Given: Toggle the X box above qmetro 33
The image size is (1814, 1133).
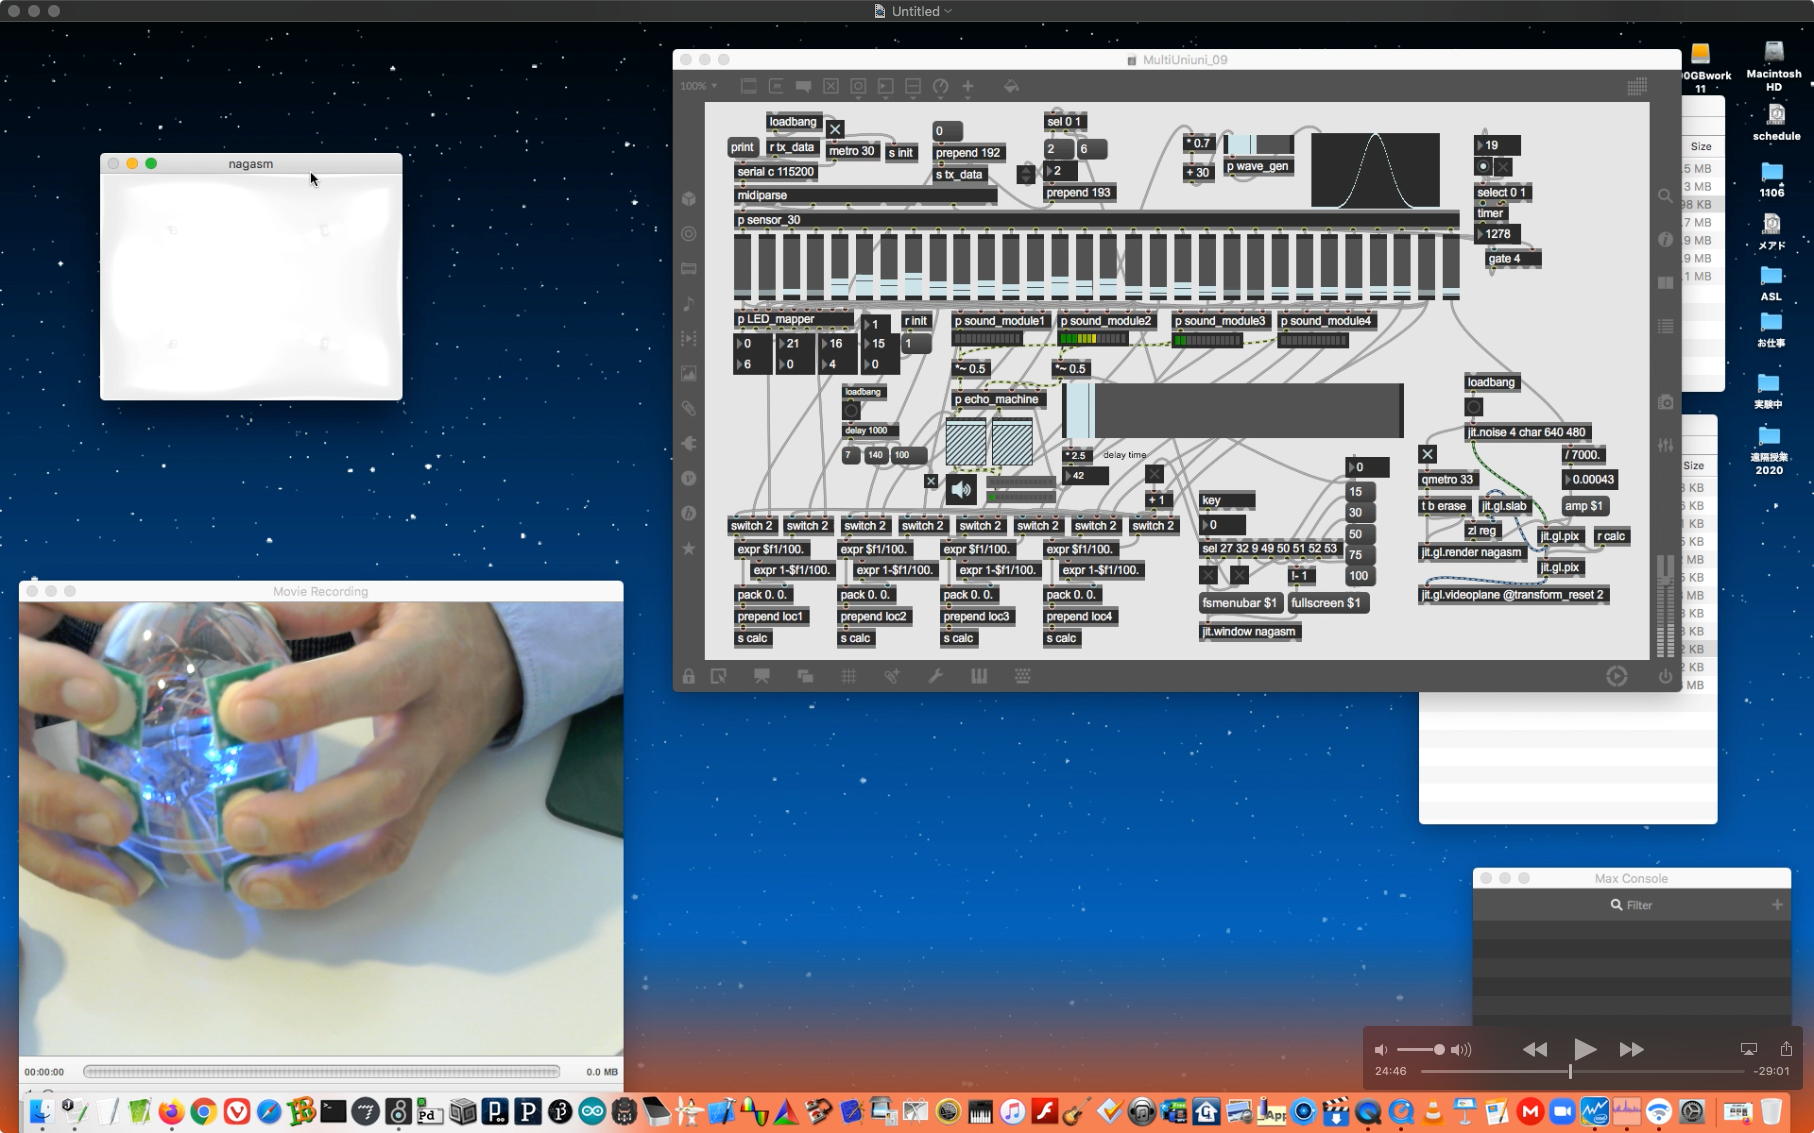Looking at the screenshot, I should click(x=1427, y=454).
